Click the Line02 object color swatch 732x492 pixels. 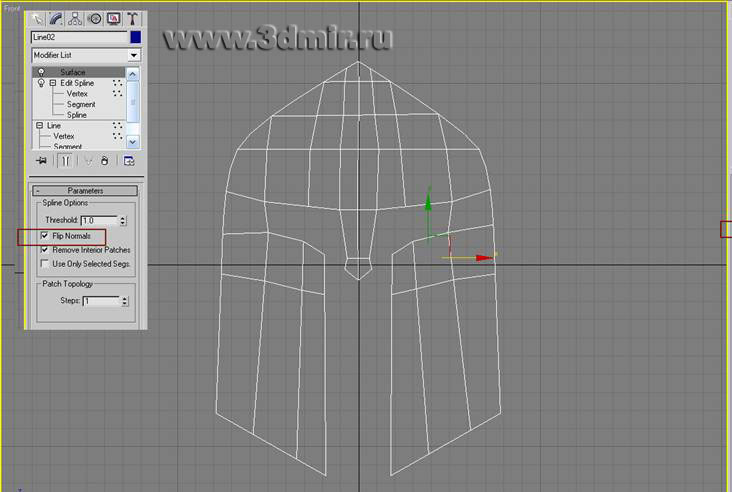tap(135, 37)
